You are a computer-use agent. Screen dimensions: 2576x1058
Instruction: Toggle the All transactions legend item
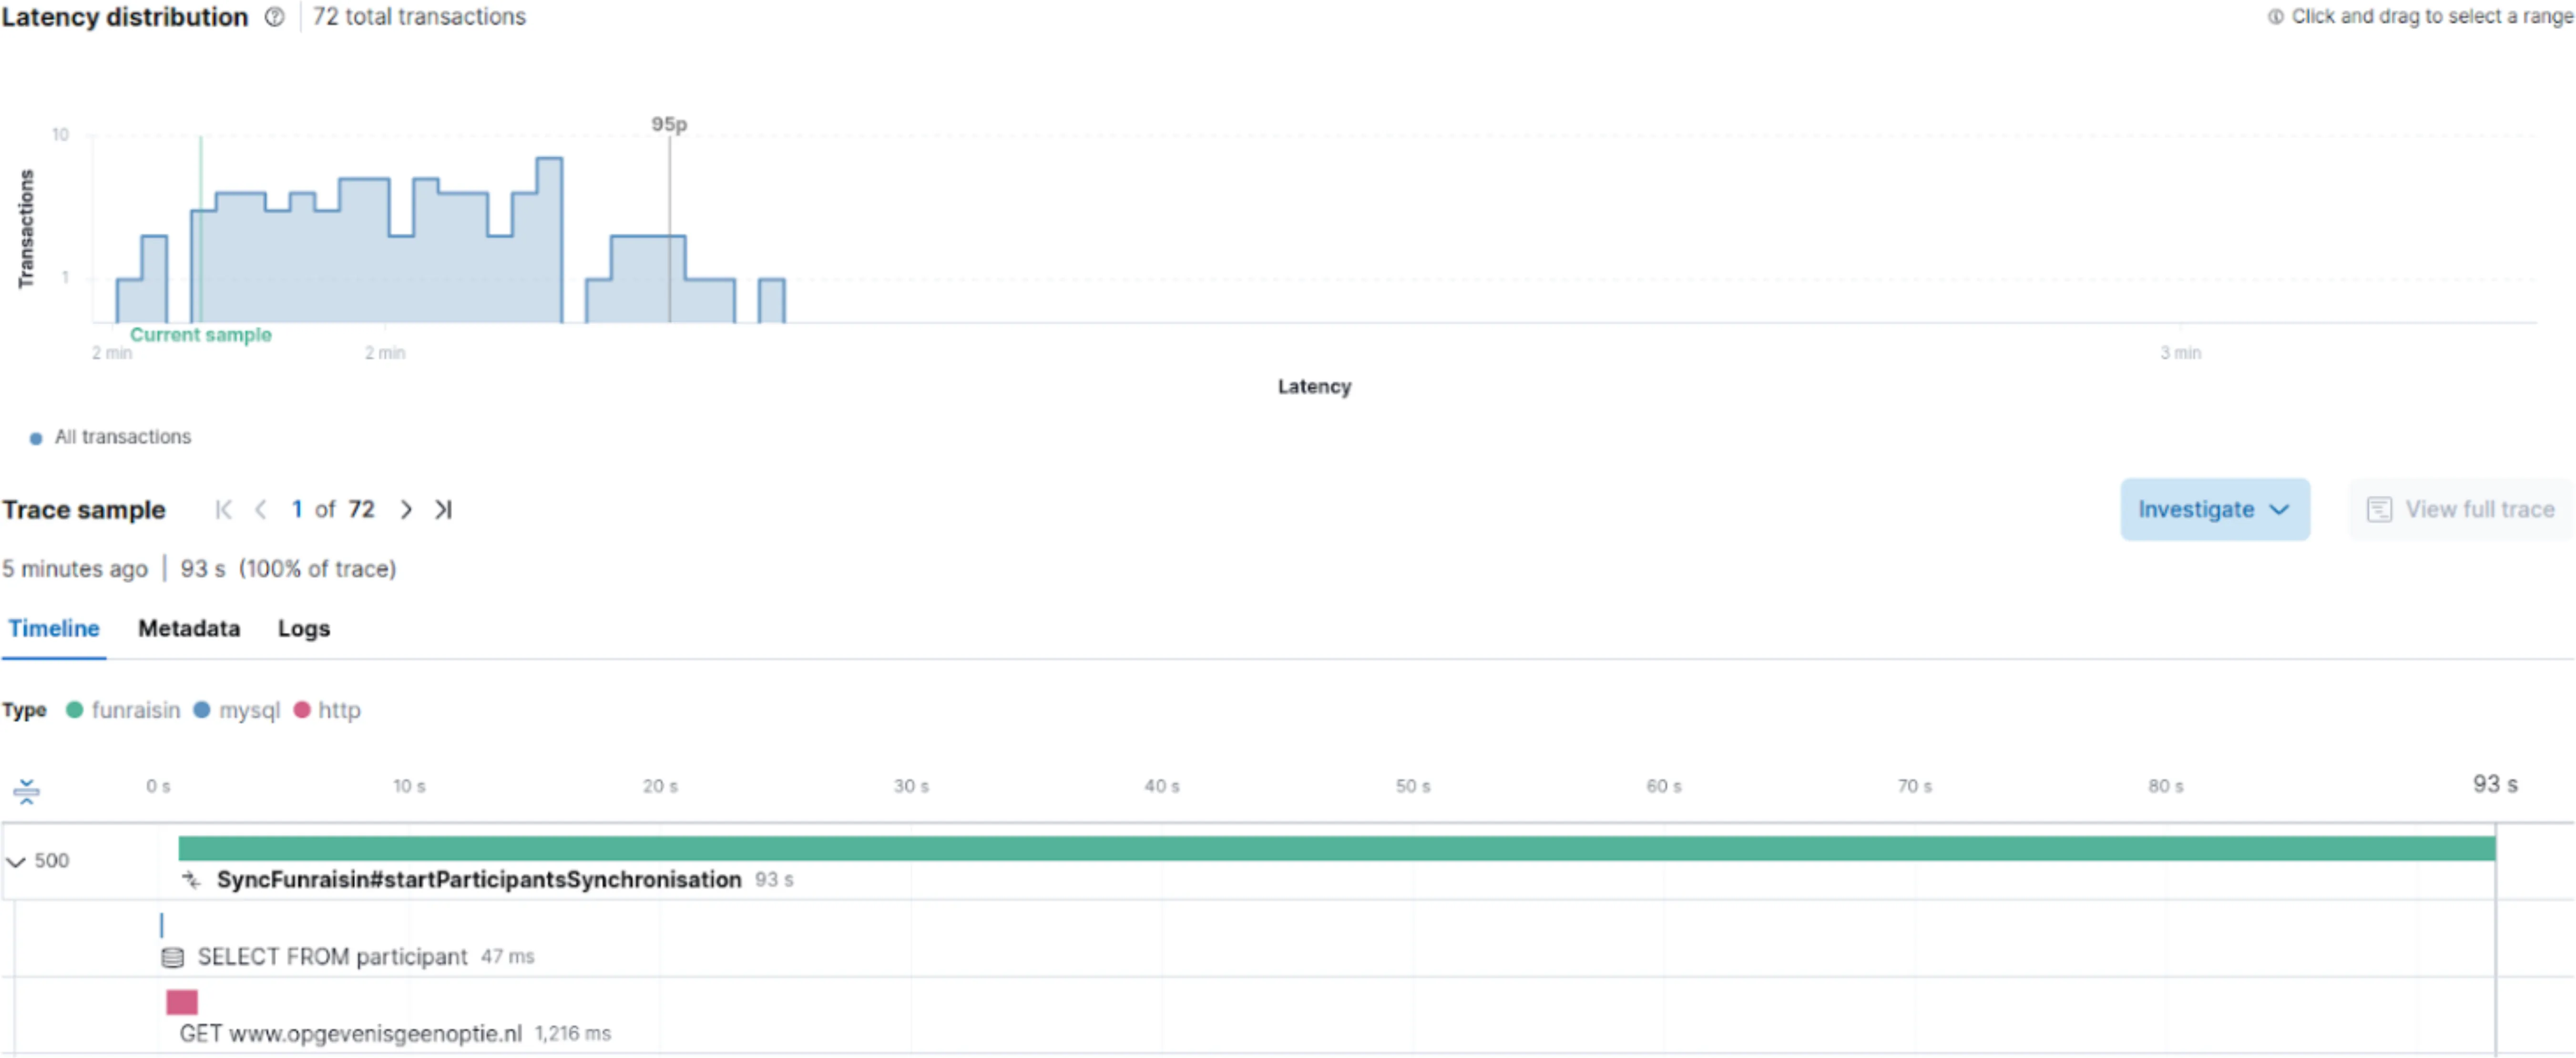(110, 438)
